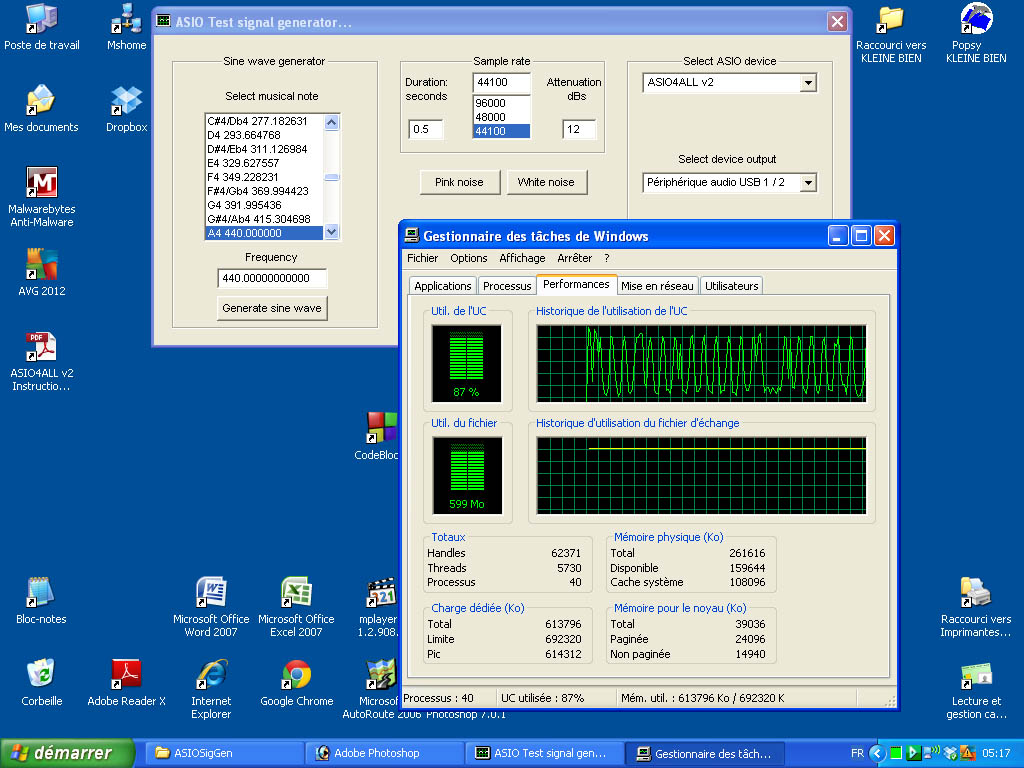Click the 05:17 clock

[996, 753]
